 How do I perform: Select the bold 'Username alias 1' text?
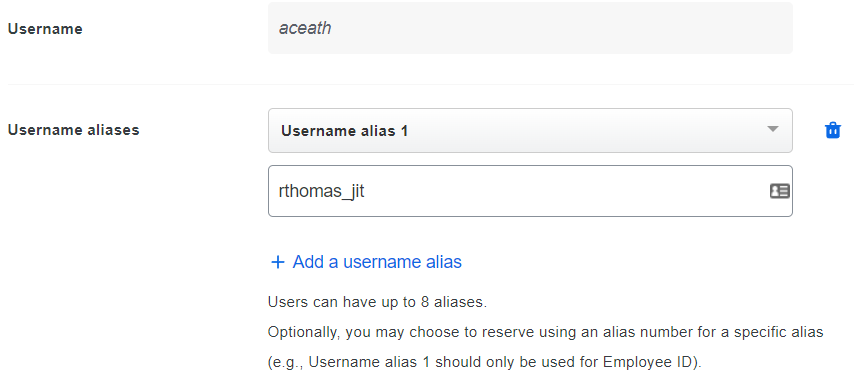click(x=344, y=131)
